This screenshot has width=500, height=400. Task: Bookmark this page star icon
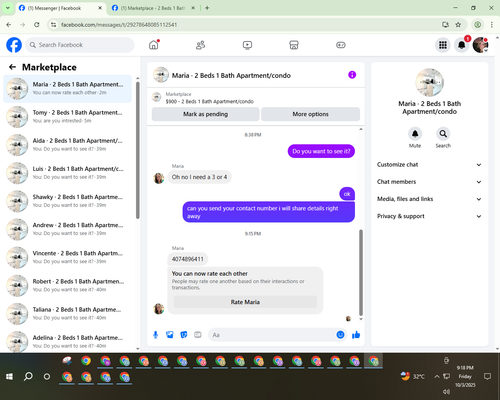[x=458, y=25]
